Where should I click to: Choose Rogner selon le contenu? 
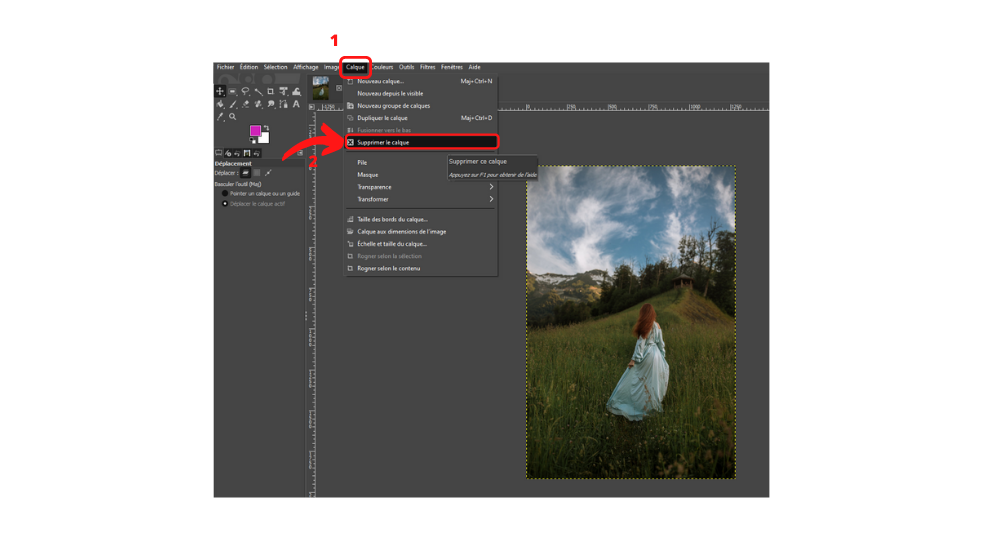point(421,269)
